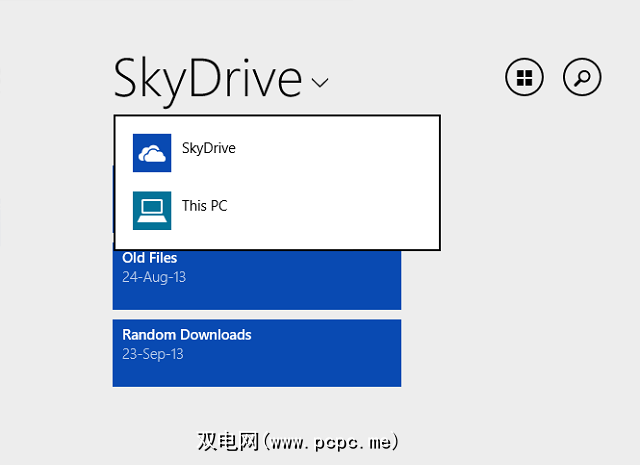Click the 23-Sep-13 date label
Screen dimensions: 640x465
point(155,353)
